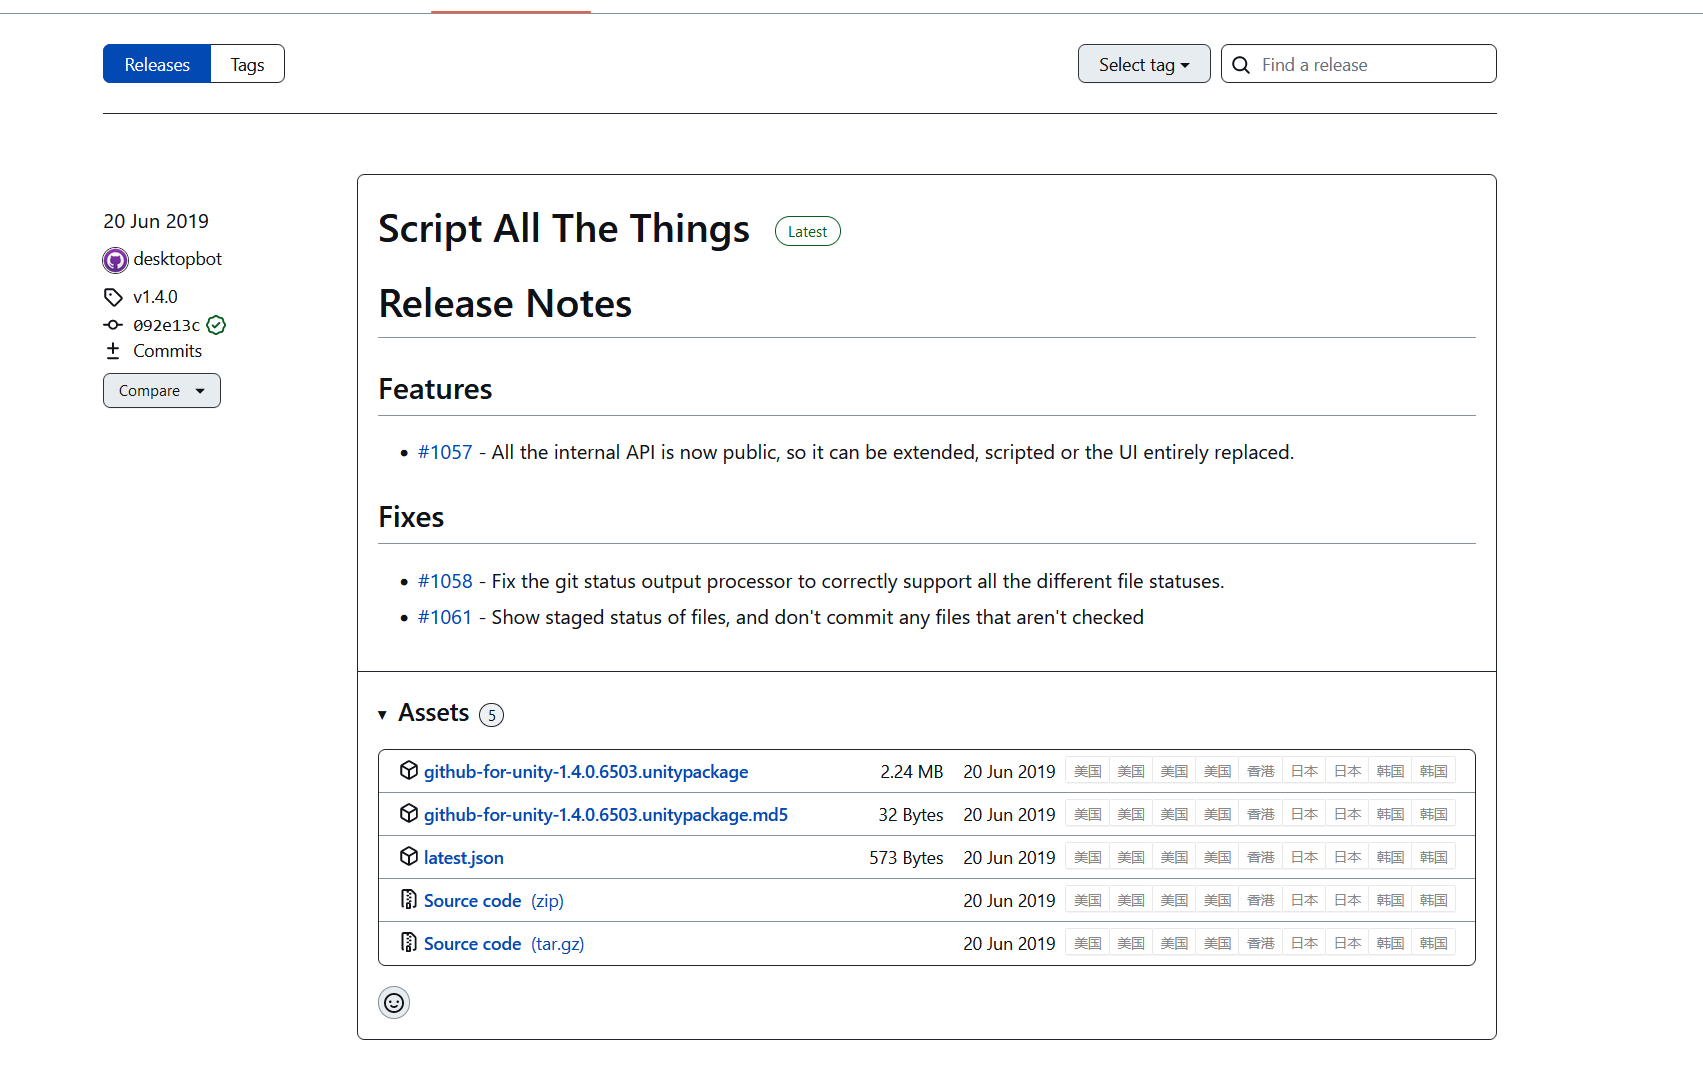Open pull request #1061
1703x1068 pixels.
[x=445, y=617]
